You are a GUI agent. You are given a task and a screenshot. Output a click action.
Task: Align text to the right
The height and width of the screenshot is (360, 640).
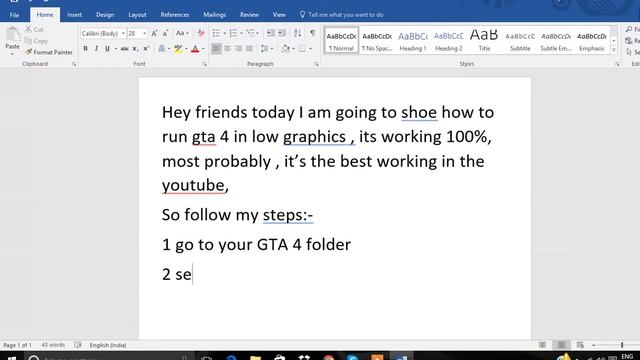click(238, 49)
